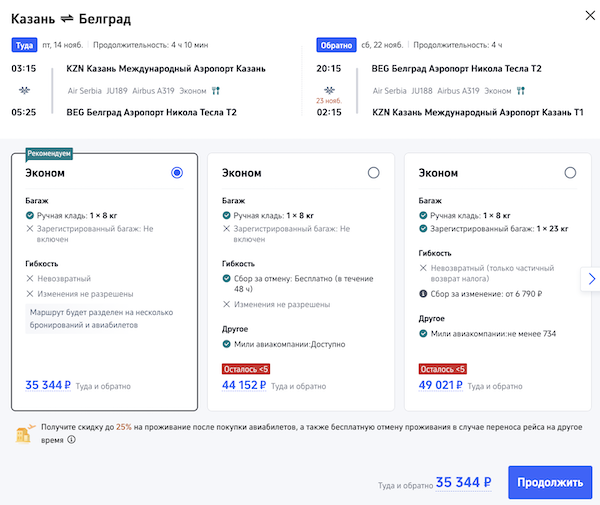Click the change fee coin icon at 6 790 ₽
600x505 pixels.
click(422, 294)
